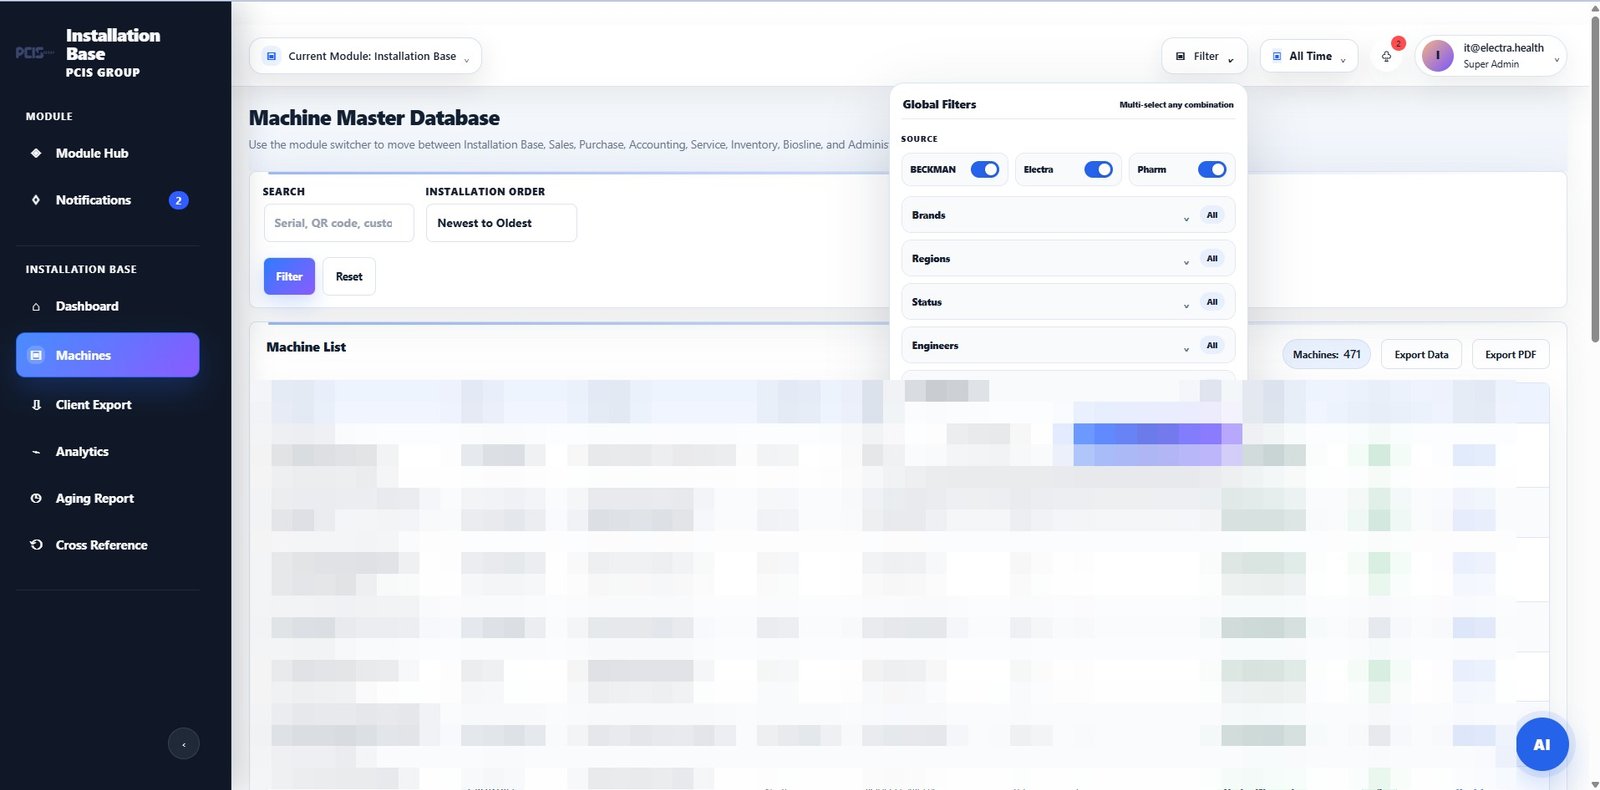Click the Cross Reference refresh icon
This screenshot has width=1600, height=790.
36,545
